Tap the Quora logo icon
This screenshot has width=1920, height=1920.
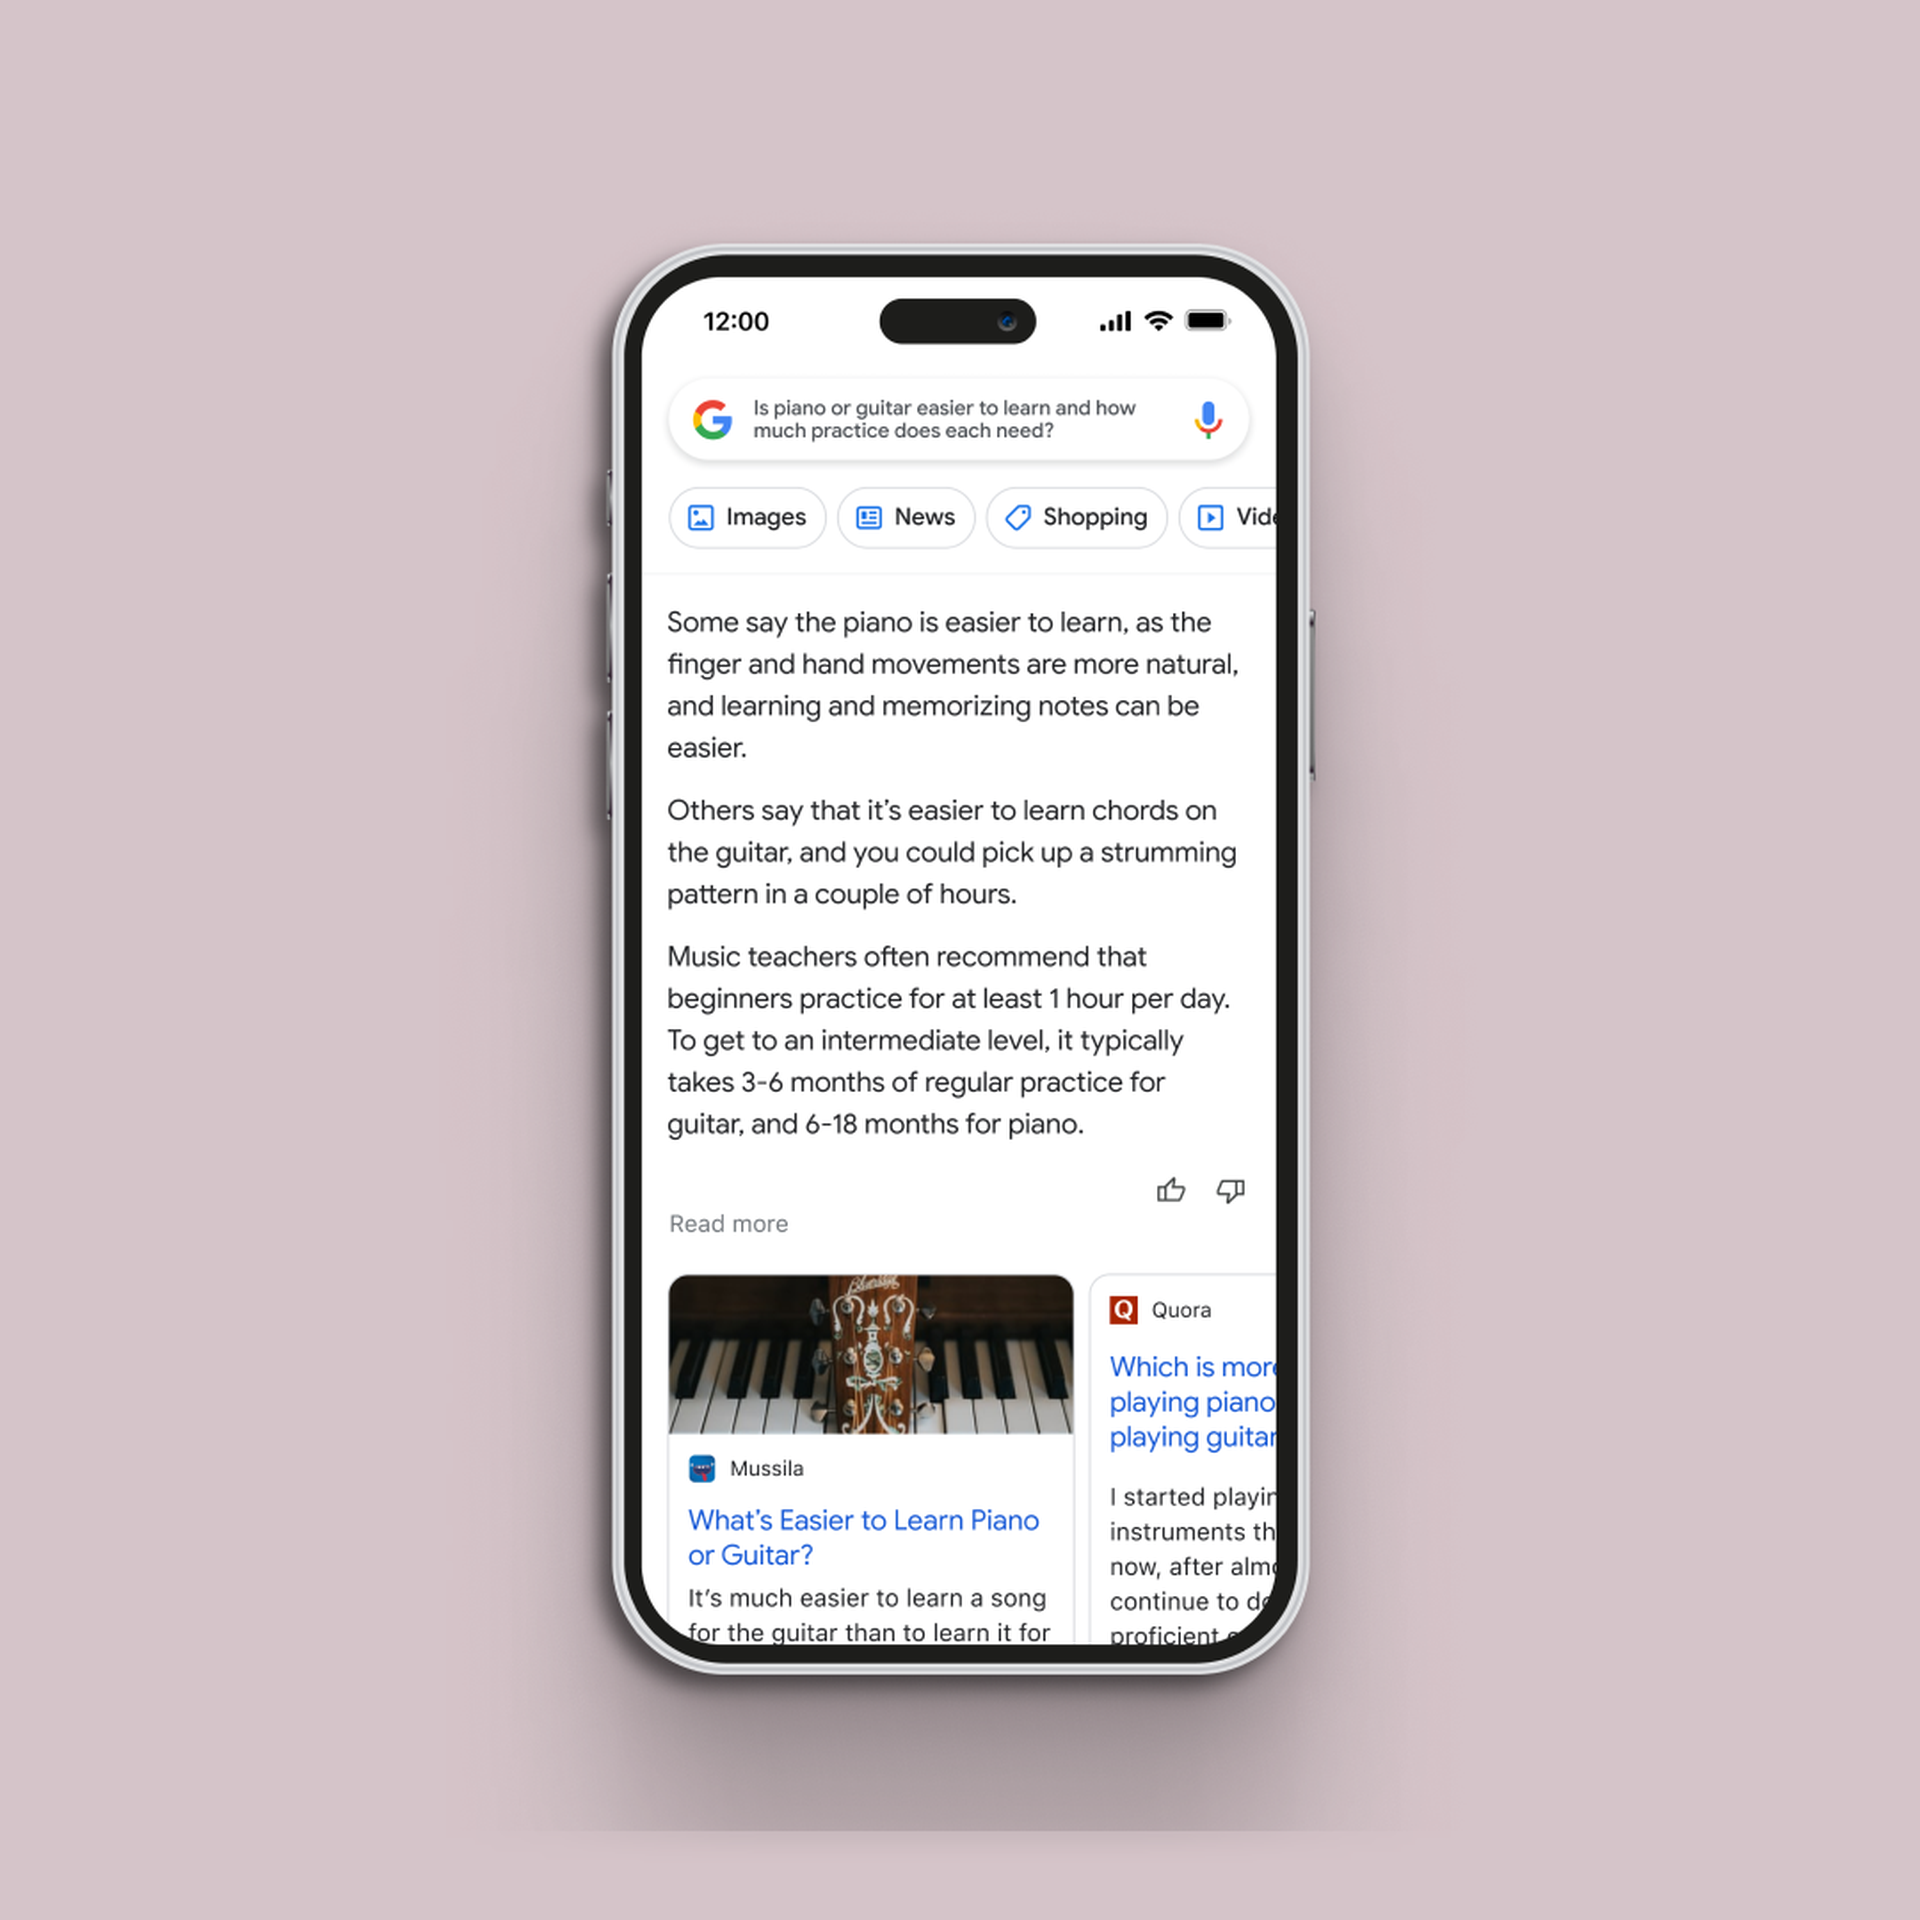(x=1124, y=1310)
